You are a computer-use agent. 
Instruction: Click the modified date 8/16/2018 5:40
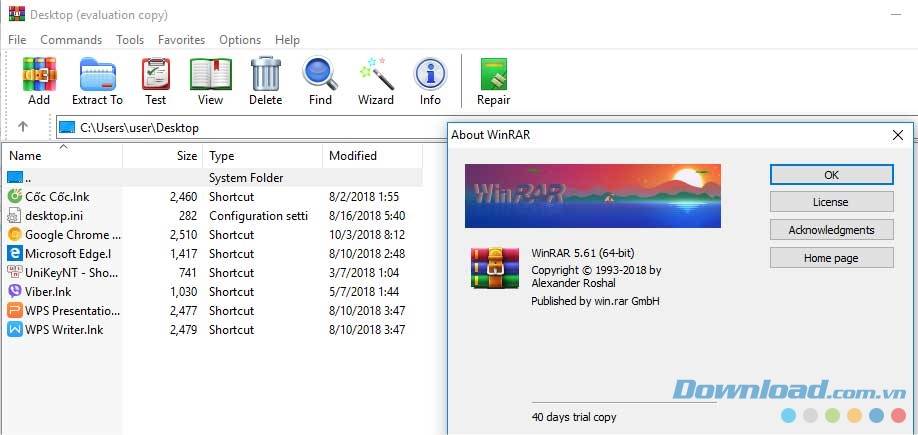point(366,215)
